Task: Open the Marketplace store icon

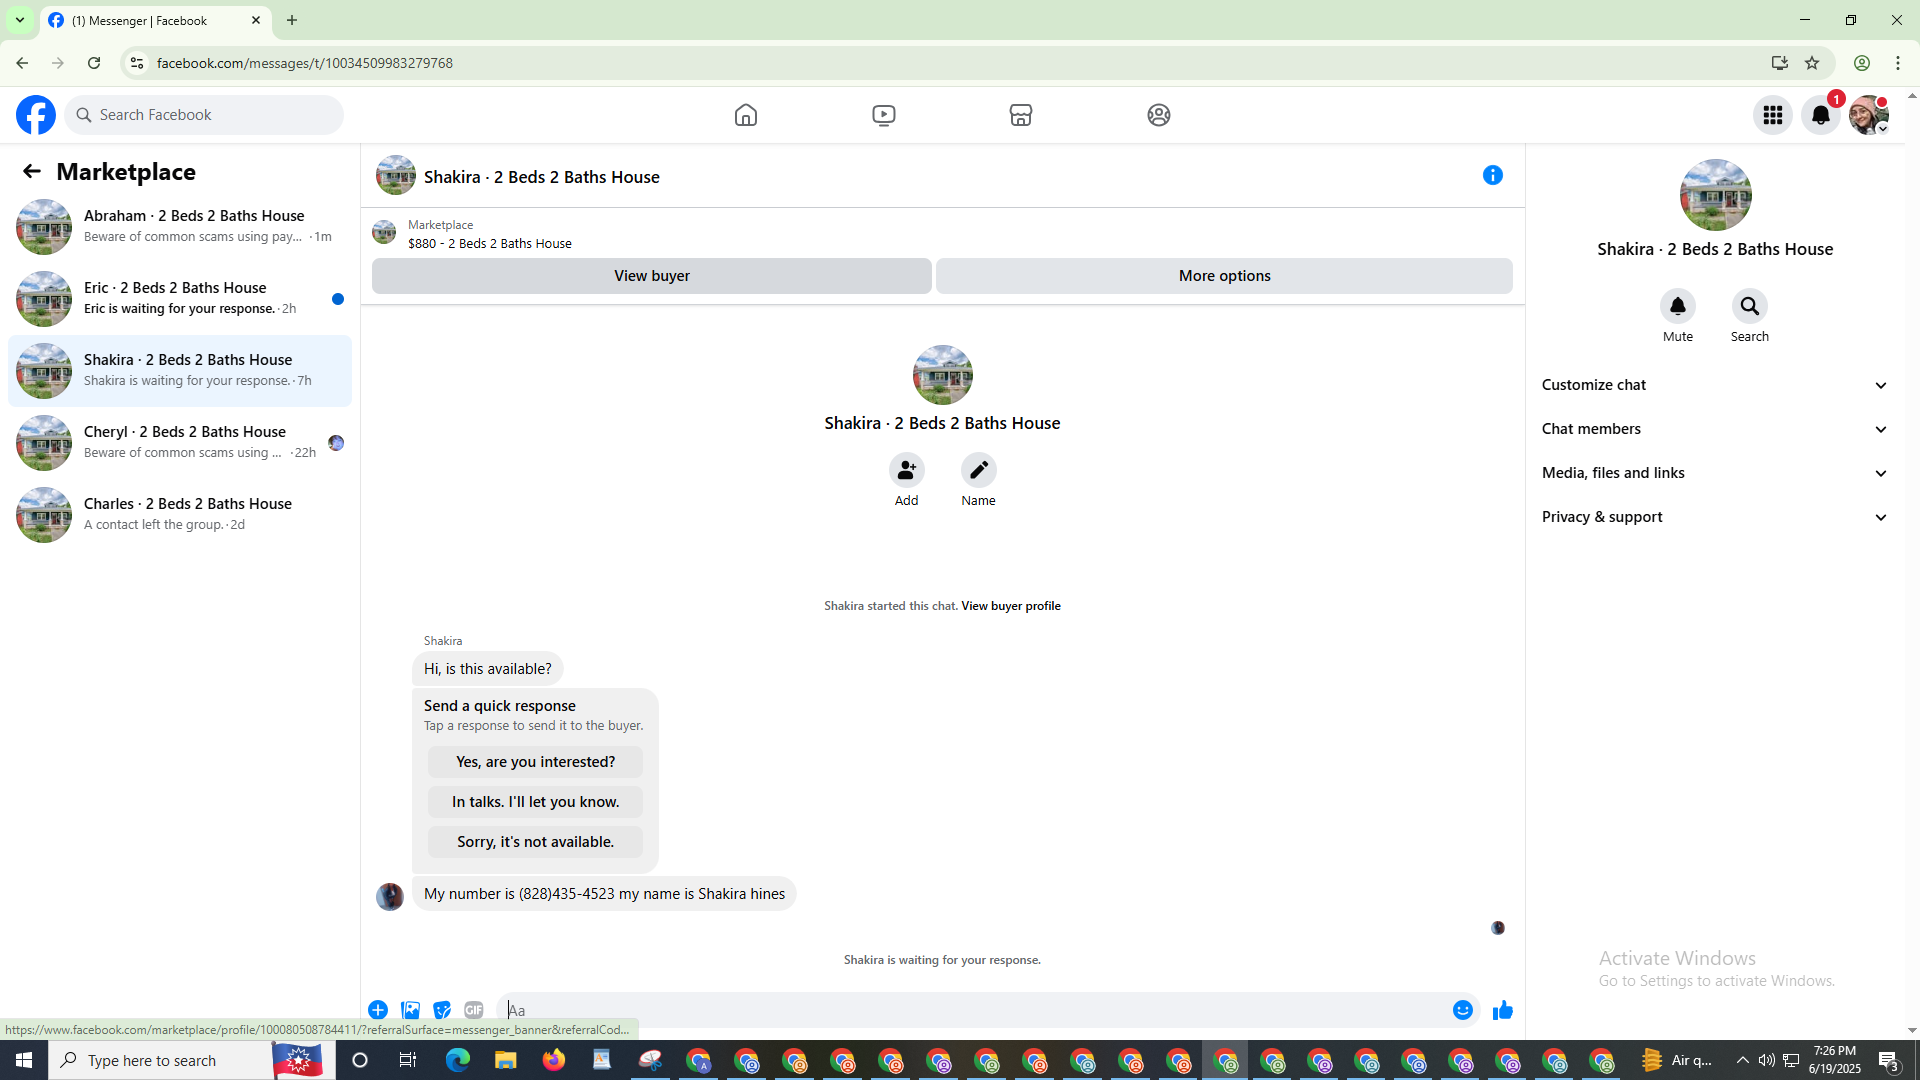Action: click(1021, 115)
